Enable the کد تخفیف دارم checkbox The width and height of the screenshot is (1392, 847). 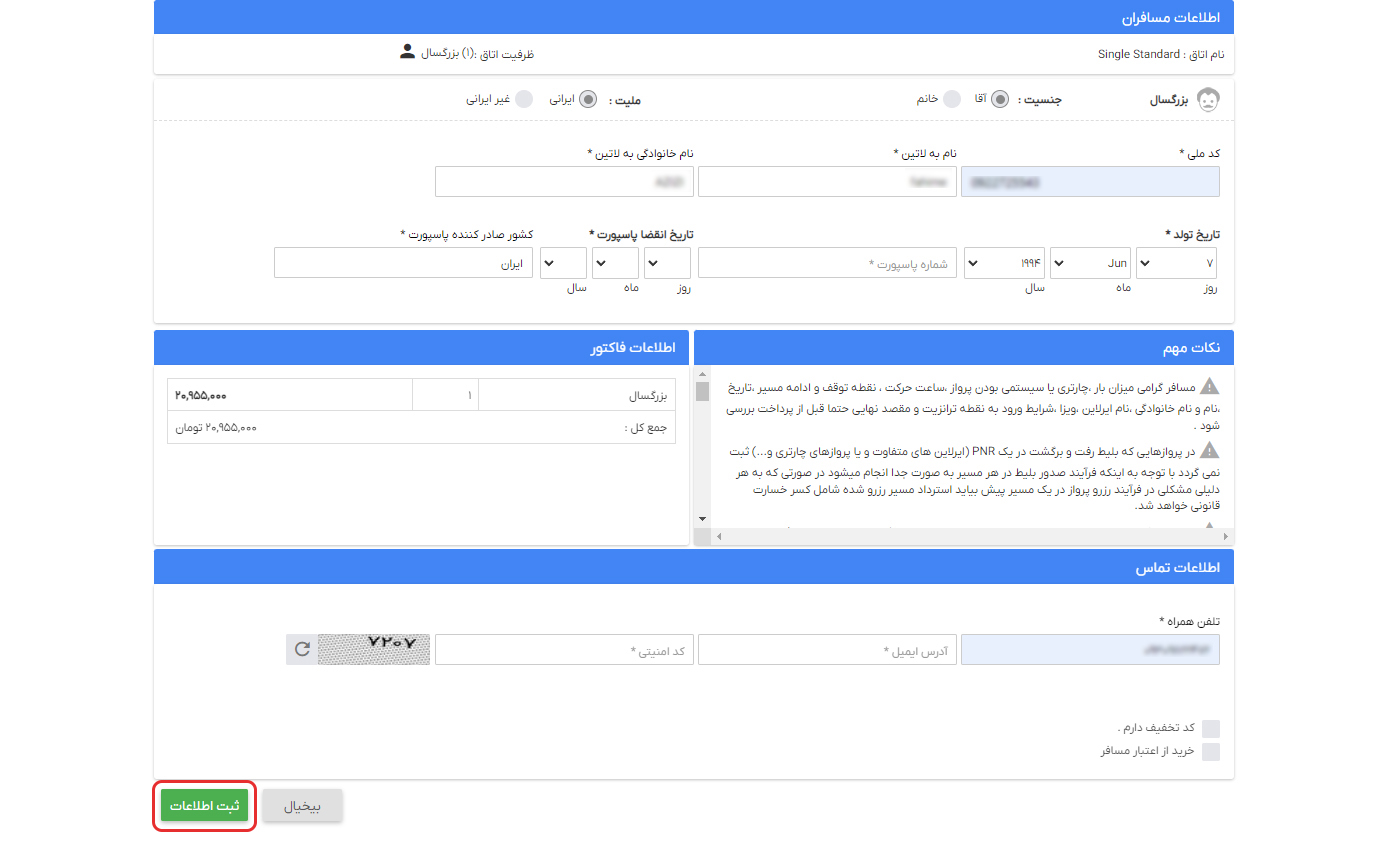[x=1211, y=728]
